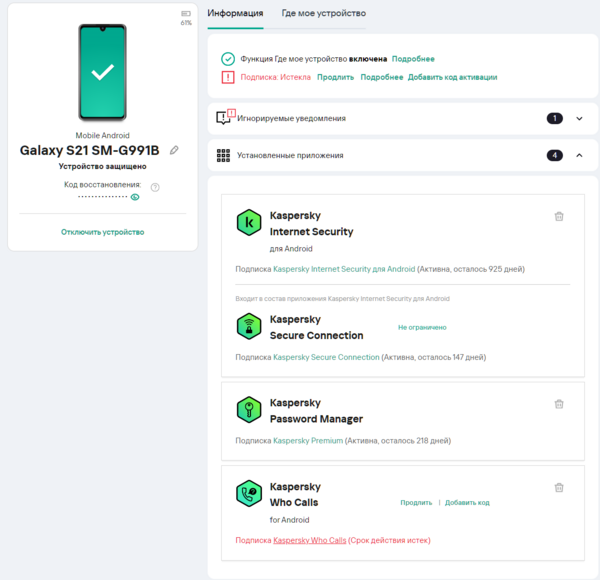Open Kaspersky Internet Security для Android subscription link
600x580 pixels.
pos(344,269)
